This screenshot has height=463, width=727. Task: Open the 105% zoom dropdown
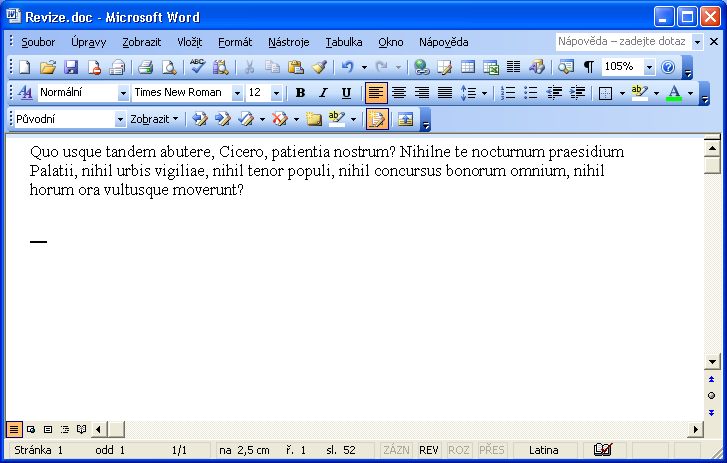point(650,68)
